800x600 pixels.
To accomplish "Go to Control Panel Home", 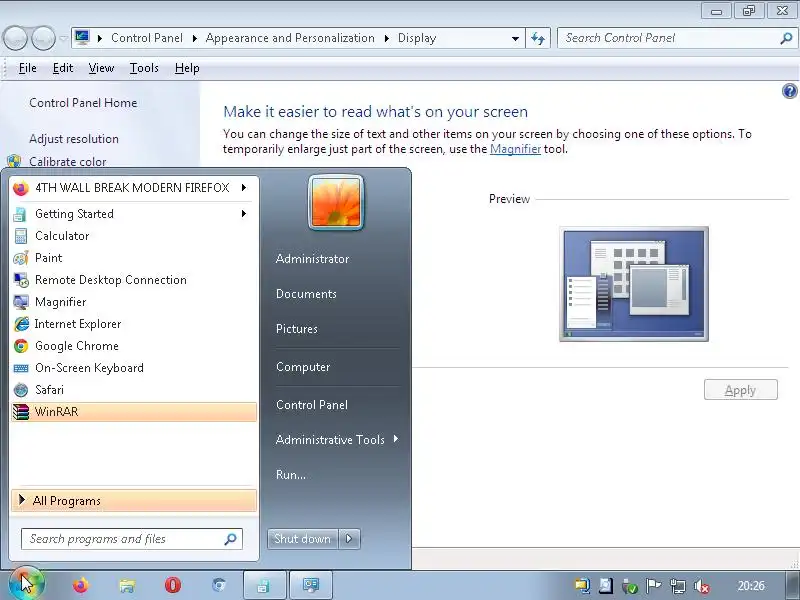I will point(83,103).
